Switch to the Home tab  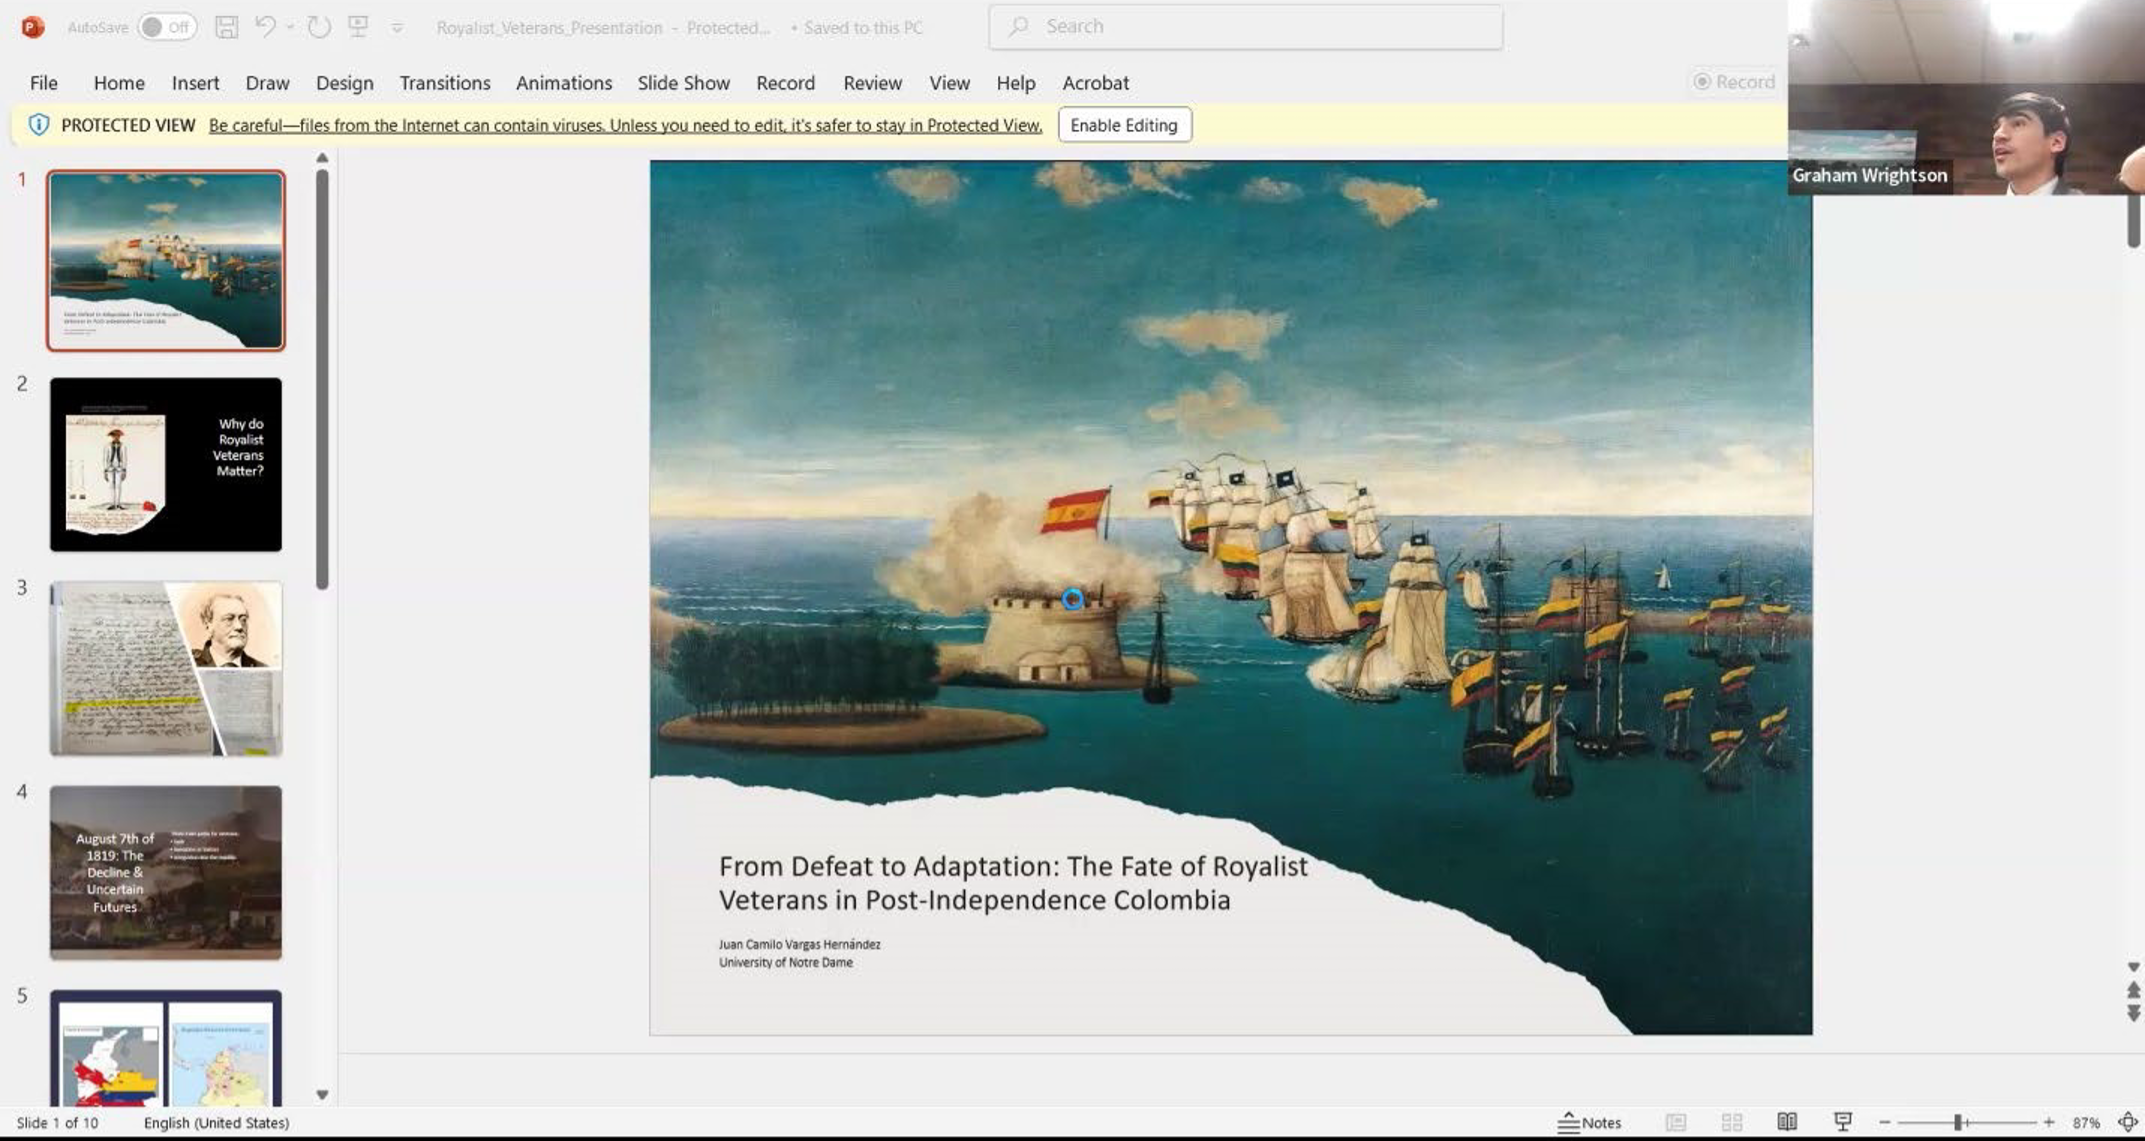tap(119, 83)
